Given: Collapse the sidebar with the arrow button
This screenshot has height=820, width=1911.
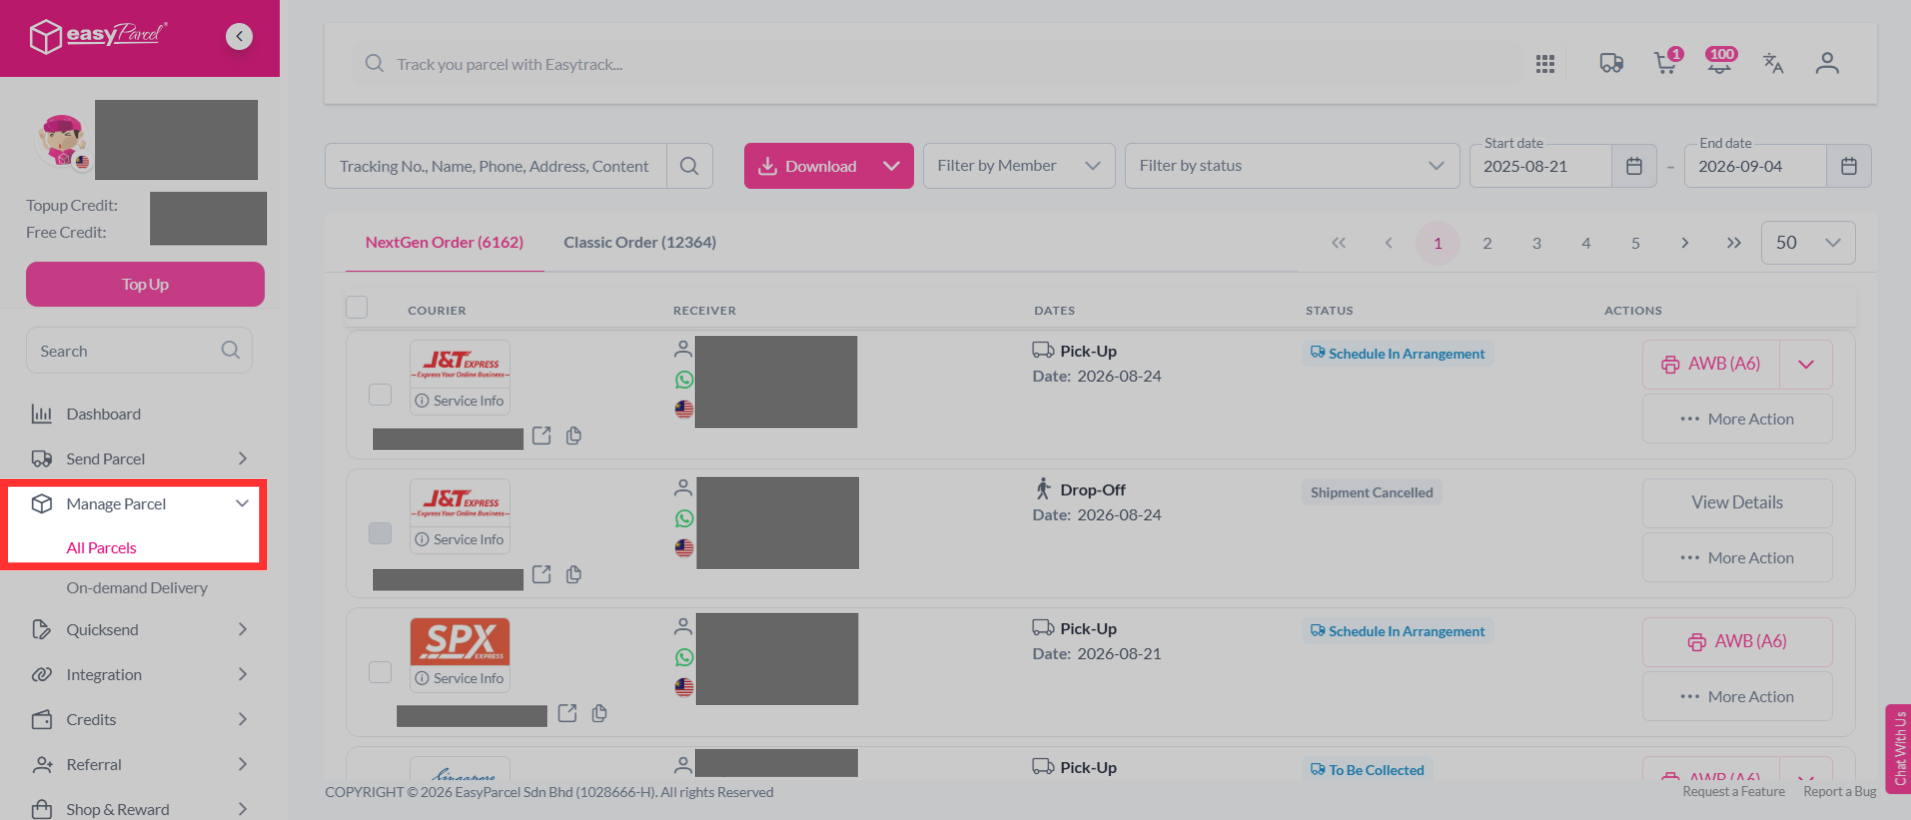Looking at the screenshot, I should click(x=239, y=36).
